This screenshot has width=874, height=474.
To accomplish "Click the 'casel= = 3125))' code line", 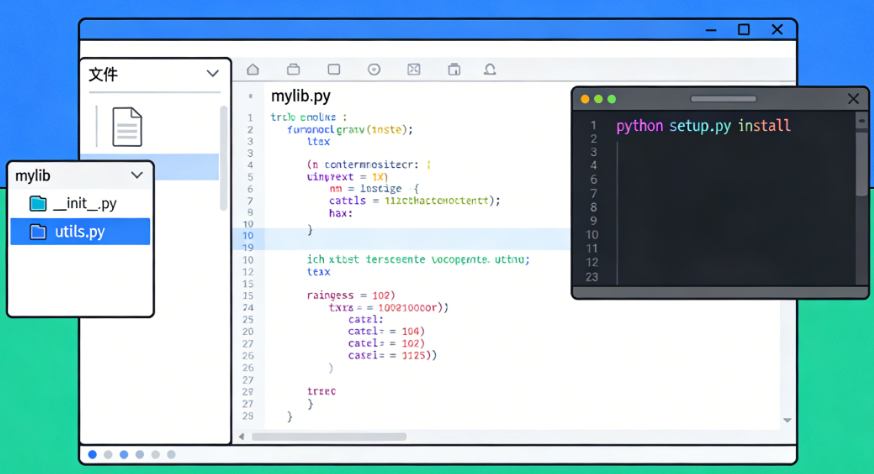I will (x=392, y=355).
